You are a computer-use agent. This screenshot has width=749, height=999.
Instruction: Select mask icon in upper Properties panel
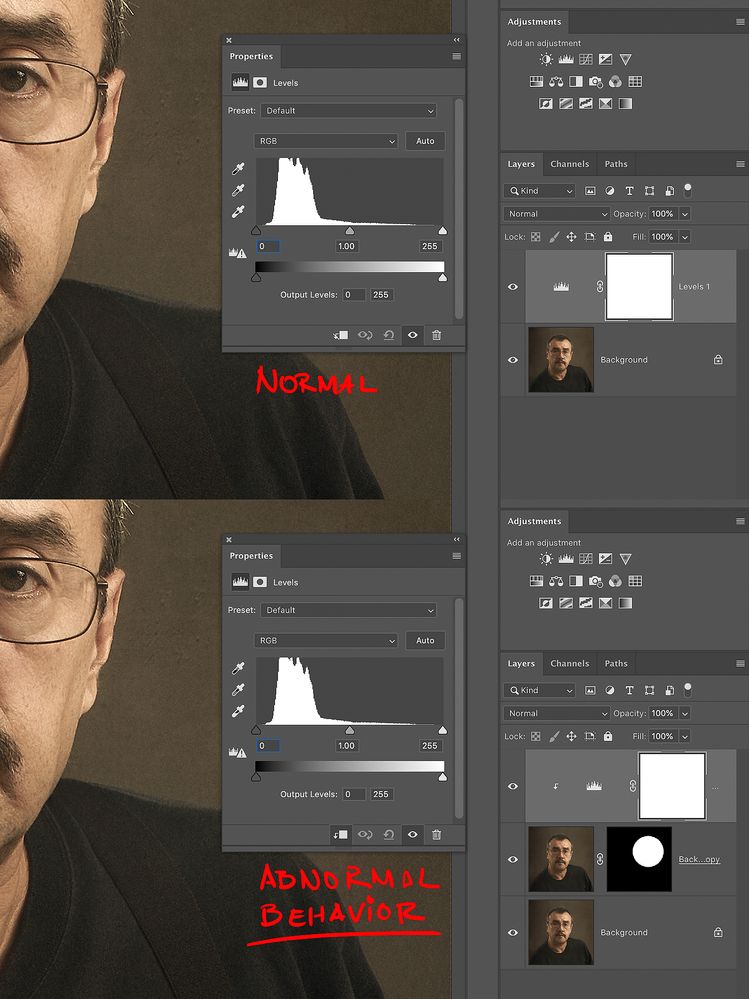260,82
